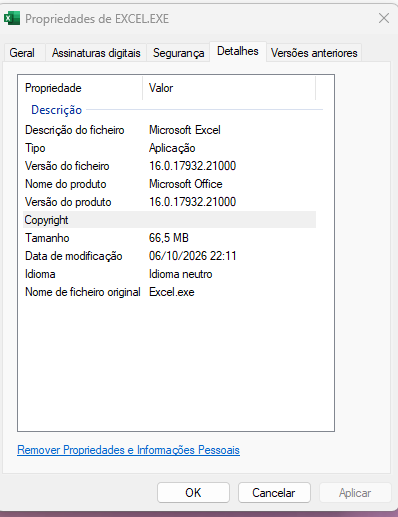Select the Detalhes tab

point(238,51)
